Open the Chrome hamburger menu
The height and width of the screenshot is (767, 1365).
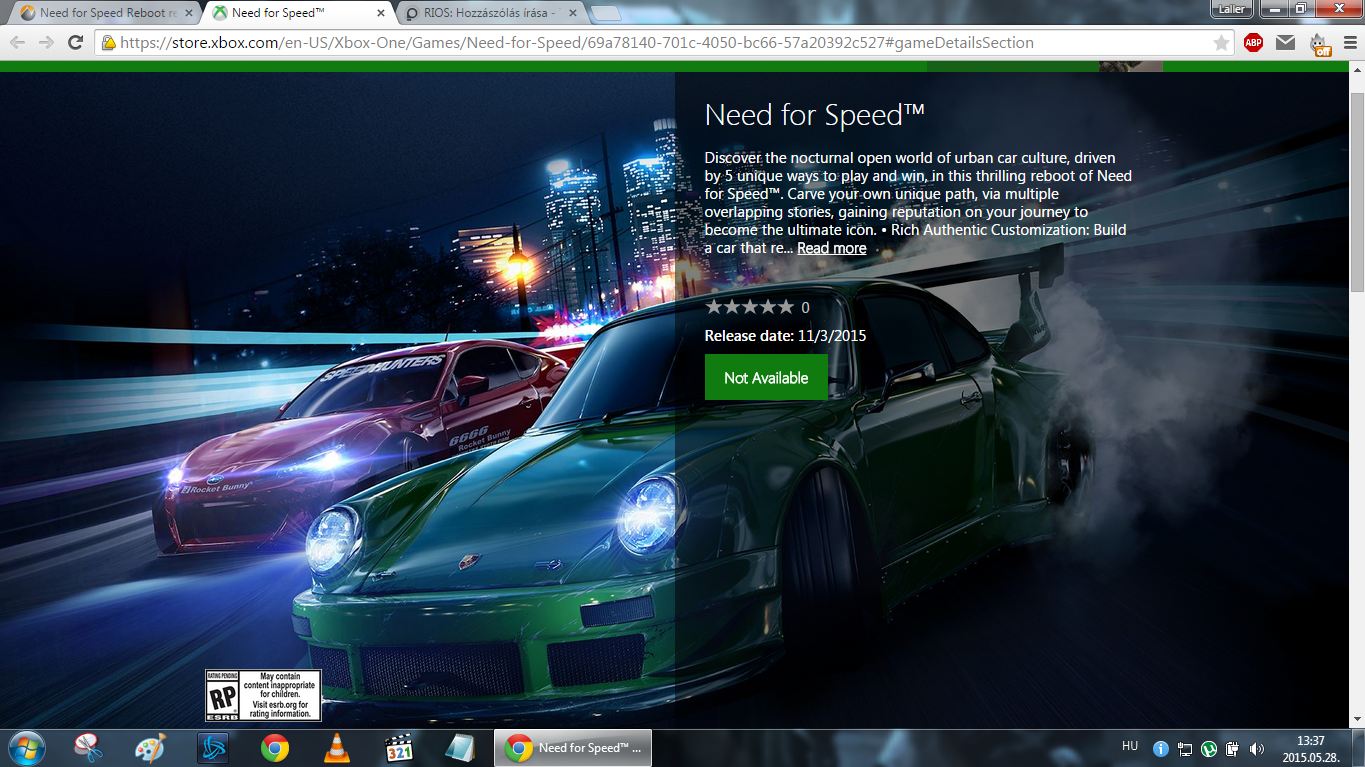coord(1349,43)
